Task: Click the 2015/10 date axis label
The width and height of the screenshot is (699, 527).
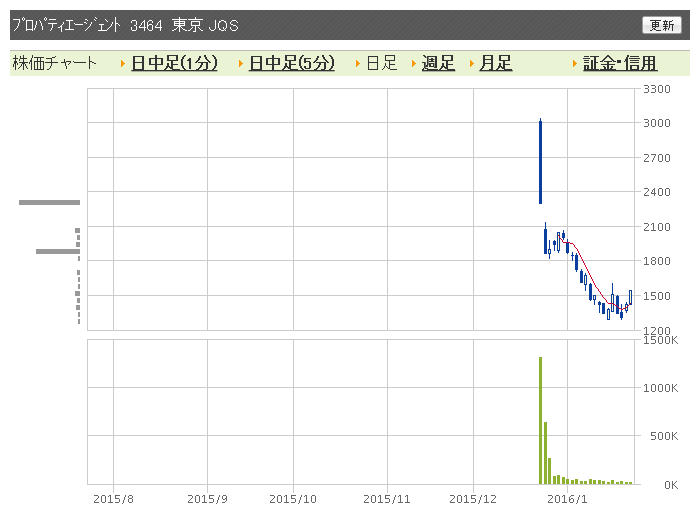Action: (x=293, y=499)
